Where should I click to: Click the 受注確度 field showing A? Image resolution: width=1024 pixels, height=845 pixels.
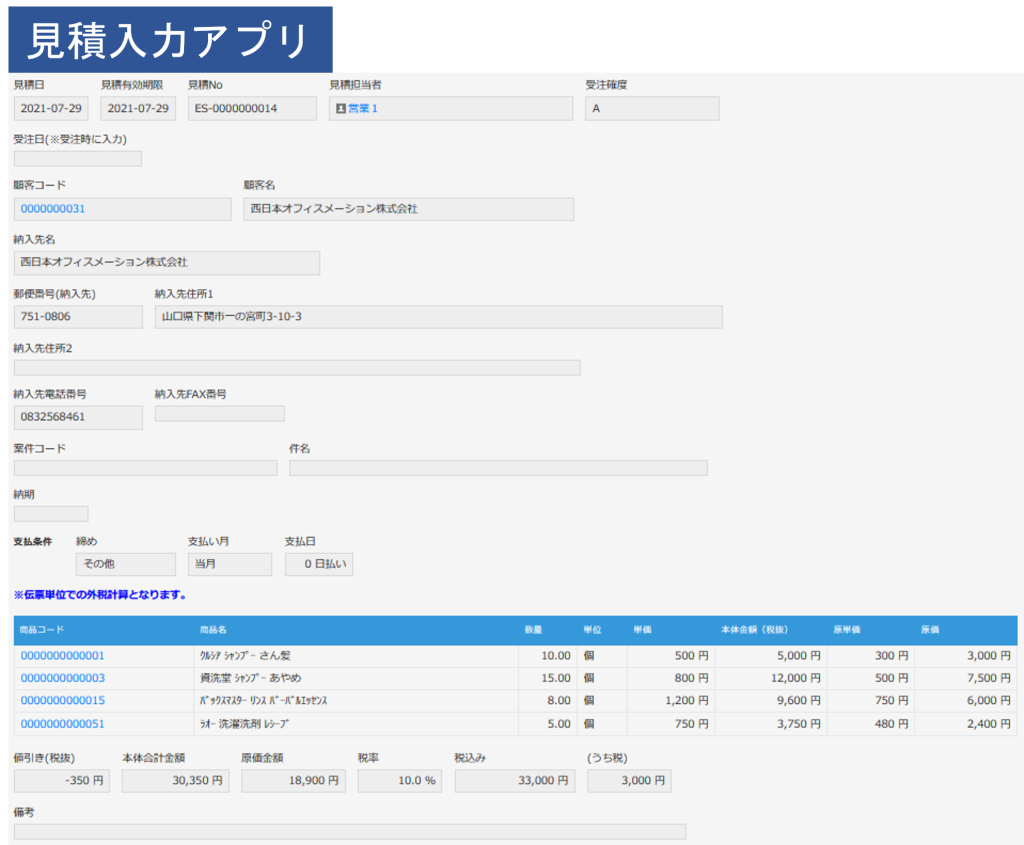point(652,108)
